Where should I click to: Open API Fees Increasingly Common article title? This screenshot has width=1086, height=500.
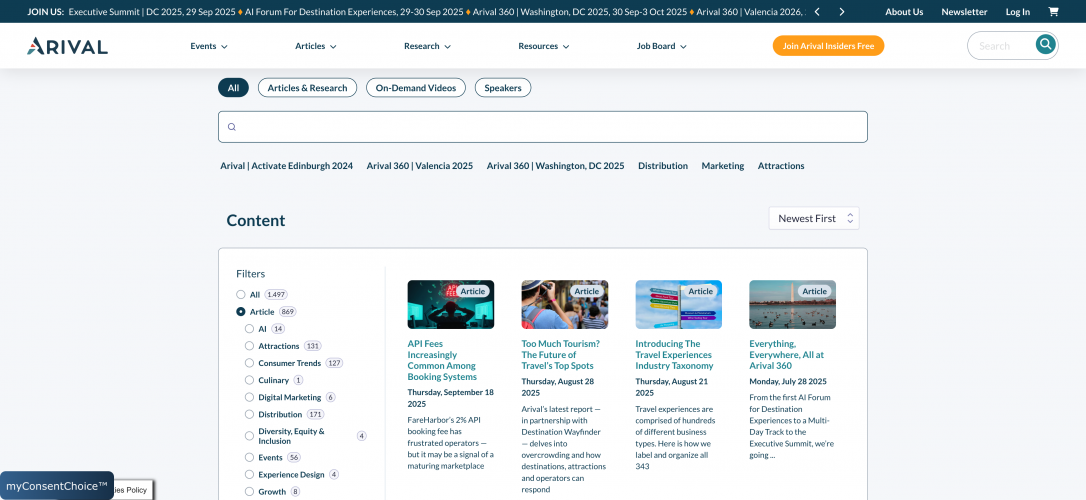[442, 360]
